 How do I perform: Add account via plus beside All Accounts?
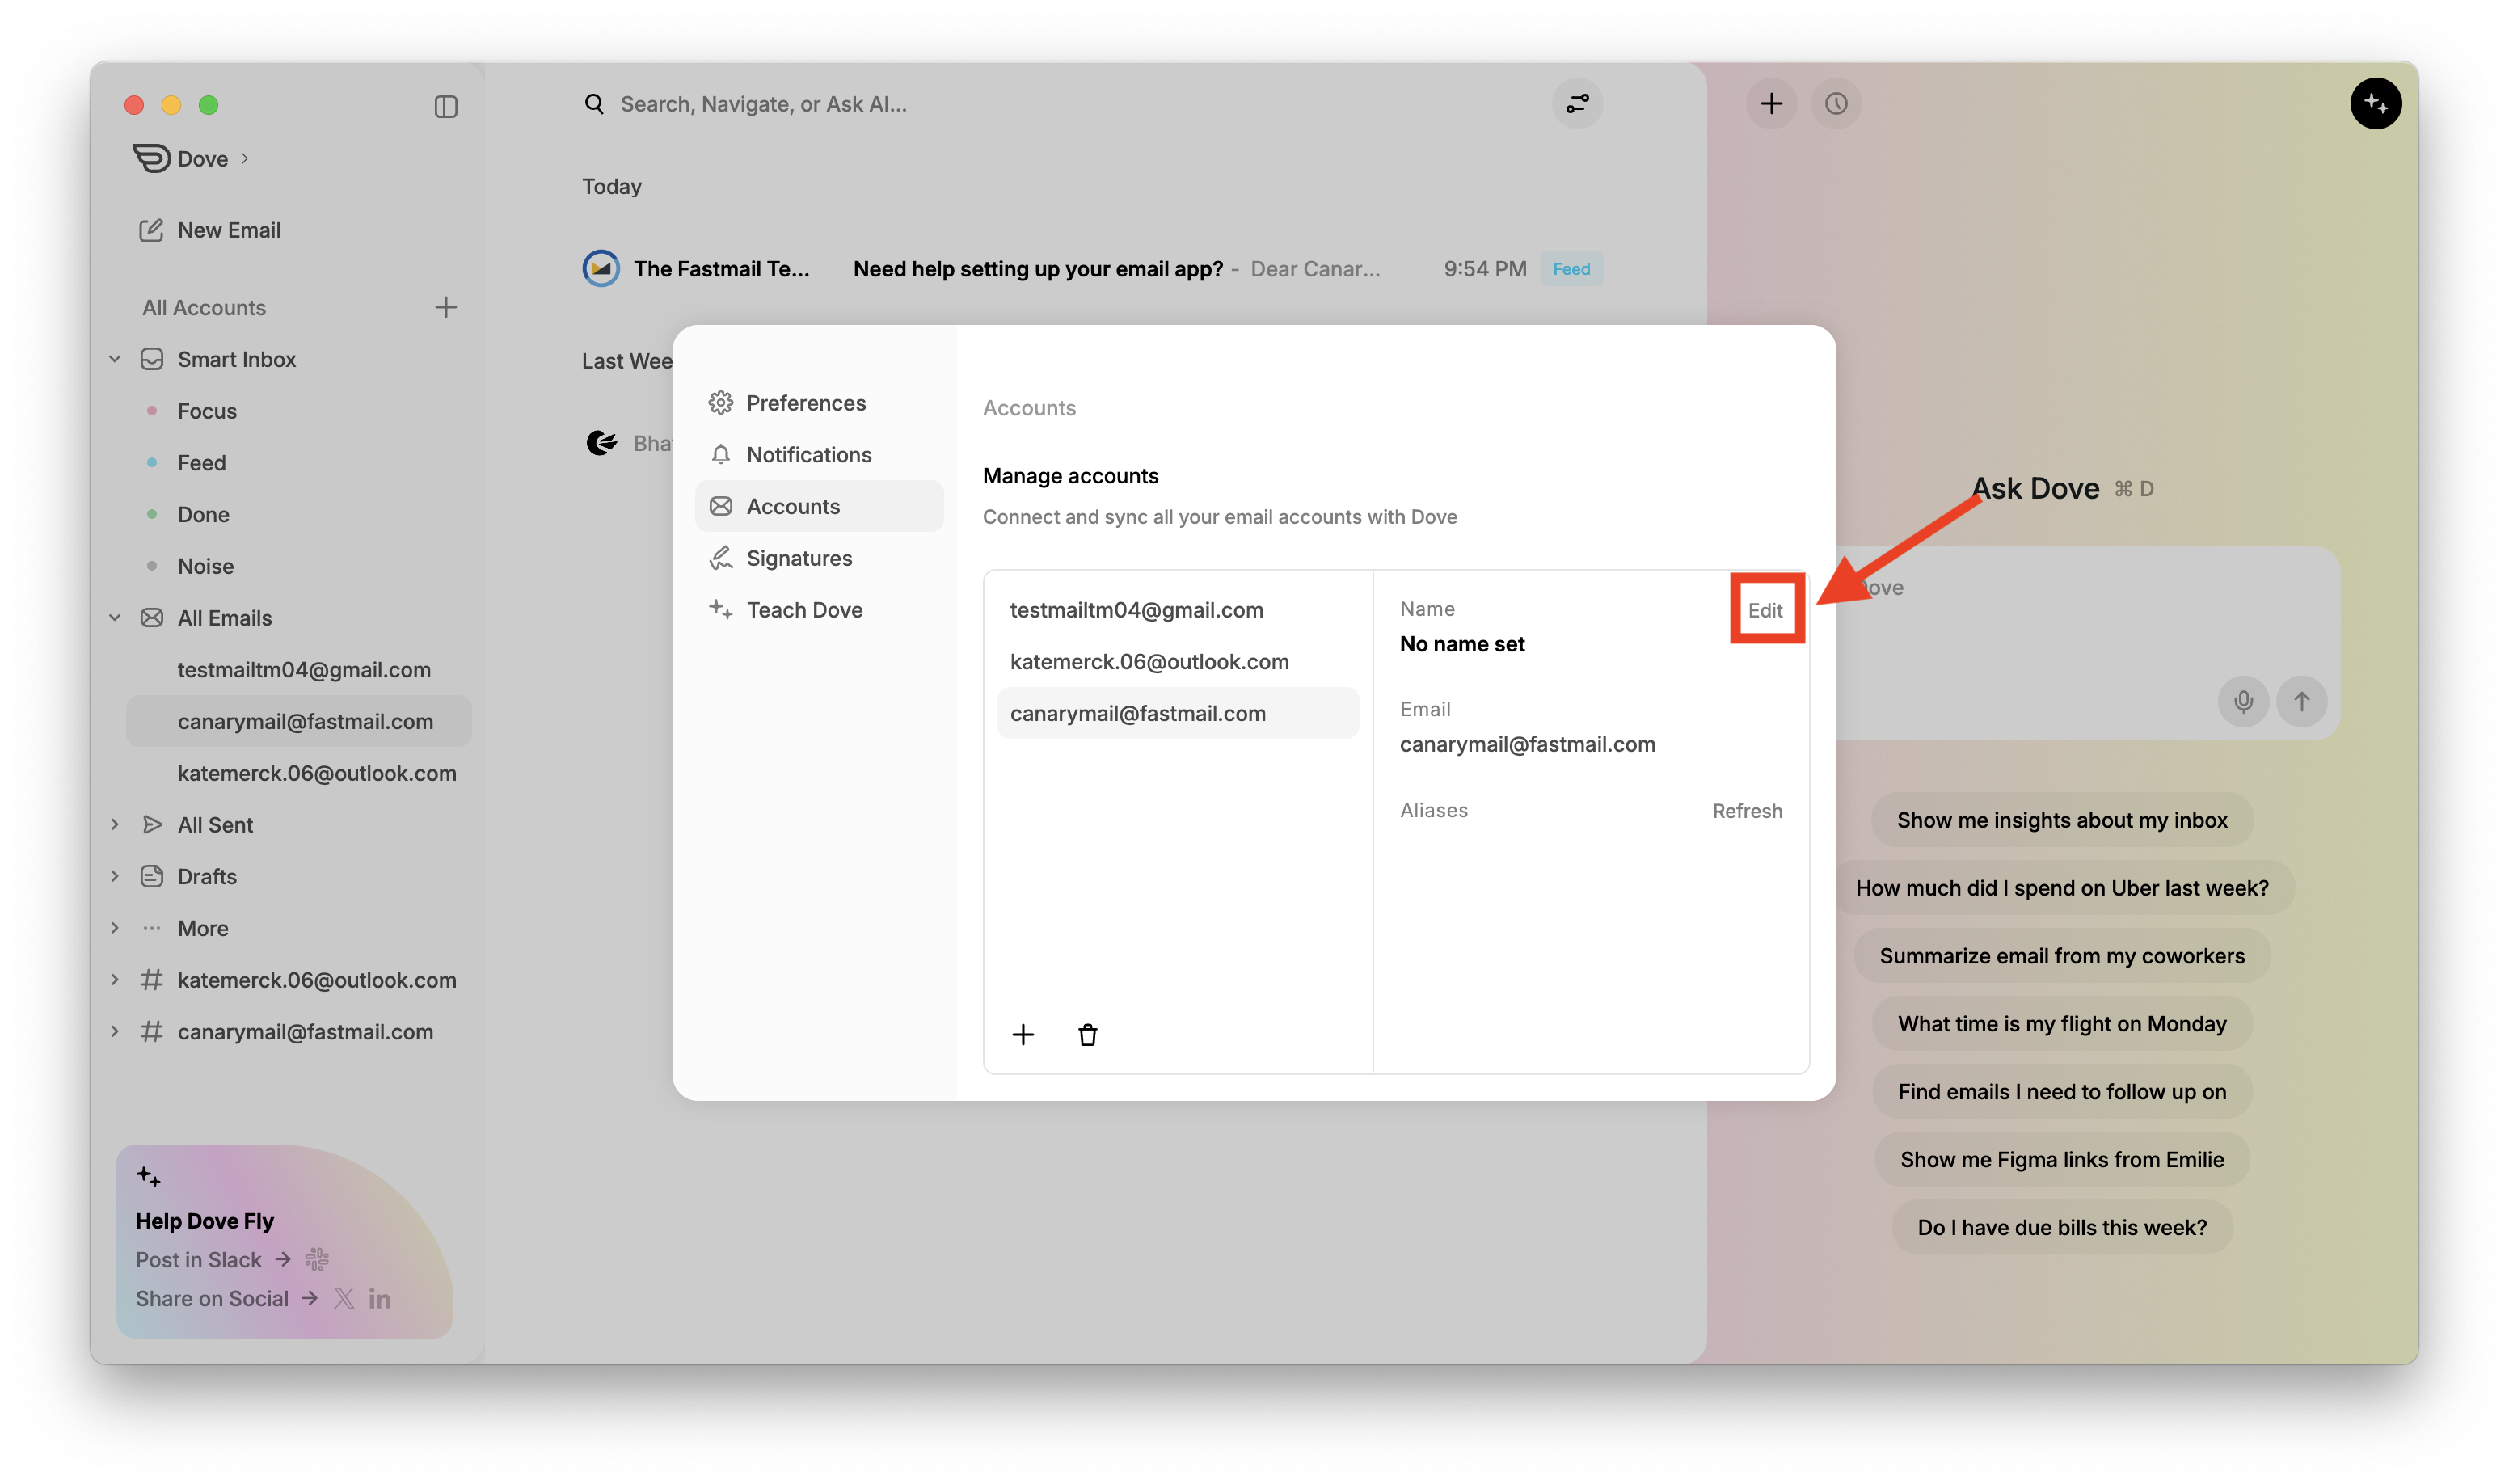[446, 307]
